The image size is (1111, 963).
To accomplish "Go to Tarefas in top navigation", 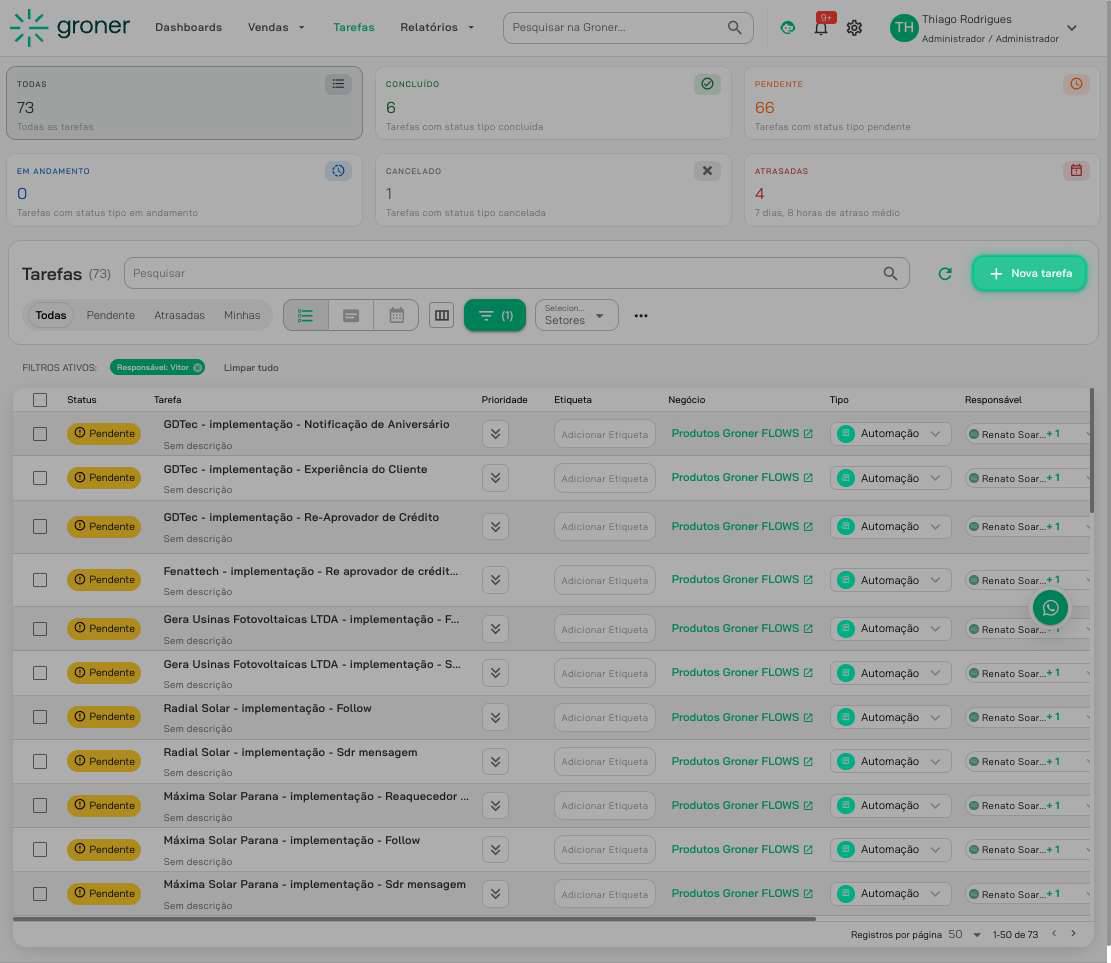I will tap(354, 27).
